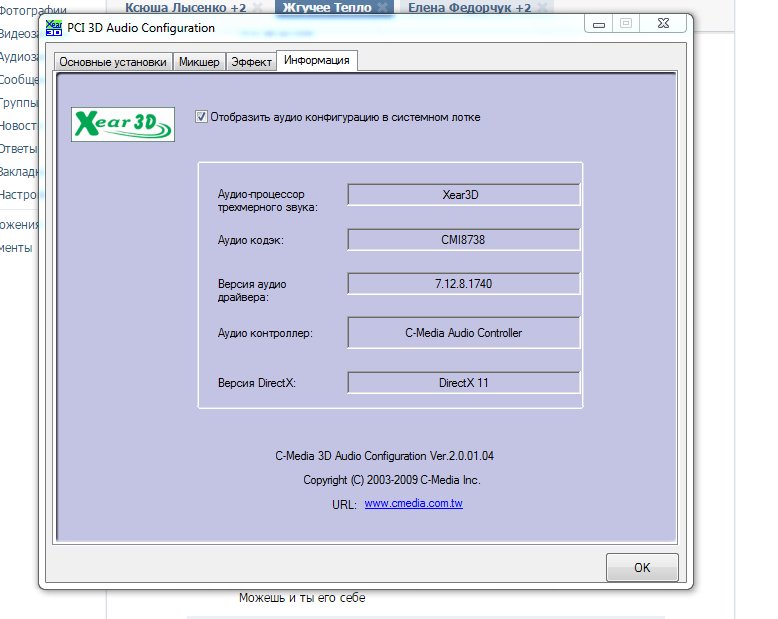Click the PCI 3D Audio Configuration title icon
This screenshot has height=619, width=778.
tap(54, 28)
